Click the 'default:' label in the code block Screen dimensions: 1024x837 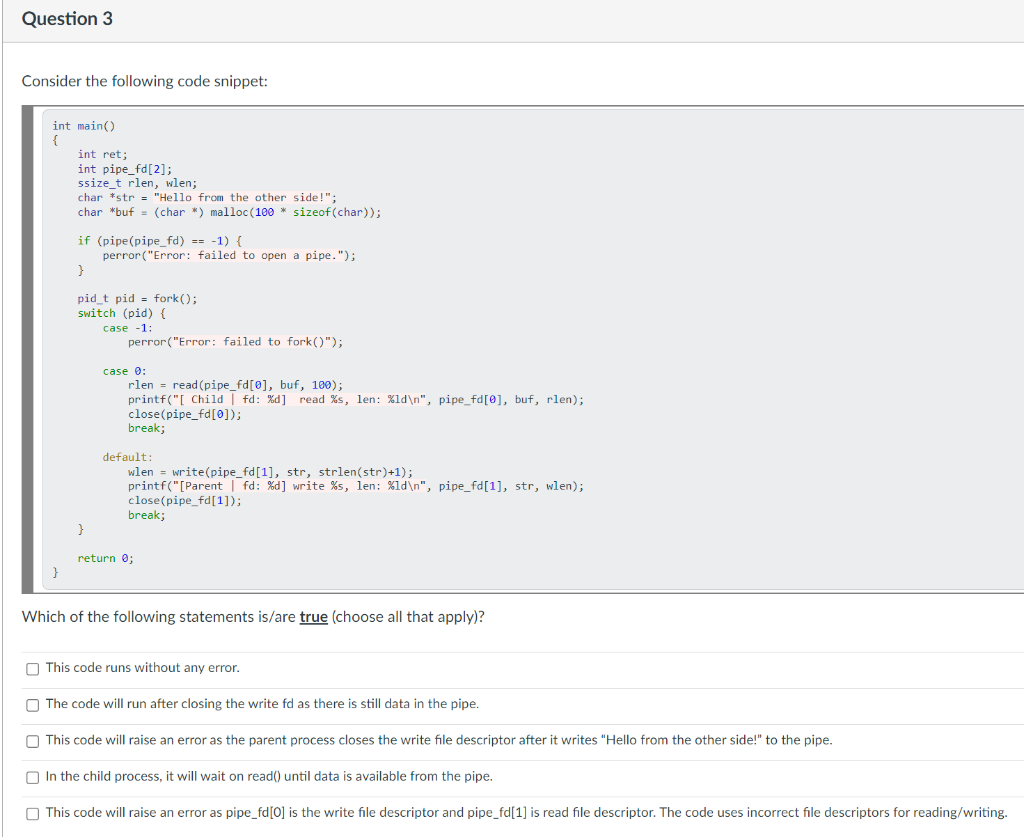tap(127, 457)
